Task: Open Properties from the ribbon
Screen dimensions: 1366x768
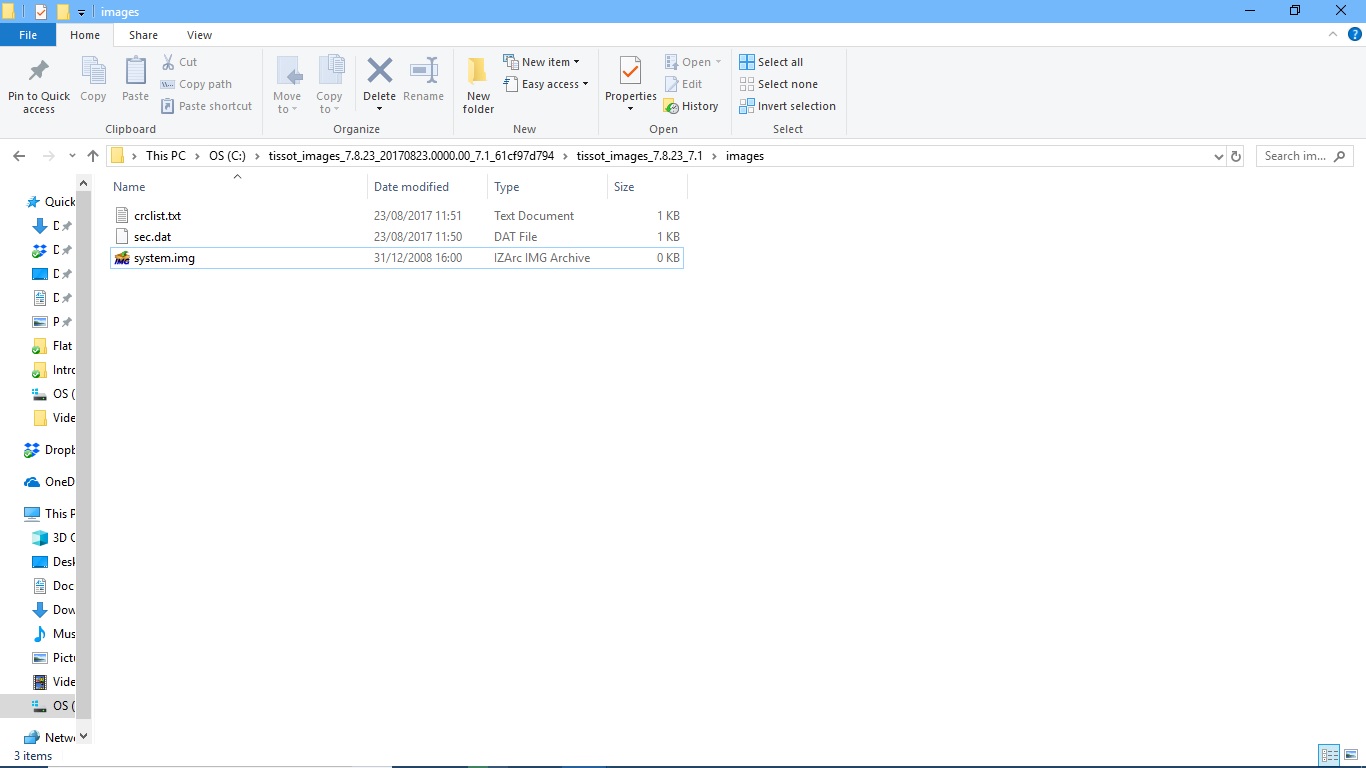Action: click(630, 72)
